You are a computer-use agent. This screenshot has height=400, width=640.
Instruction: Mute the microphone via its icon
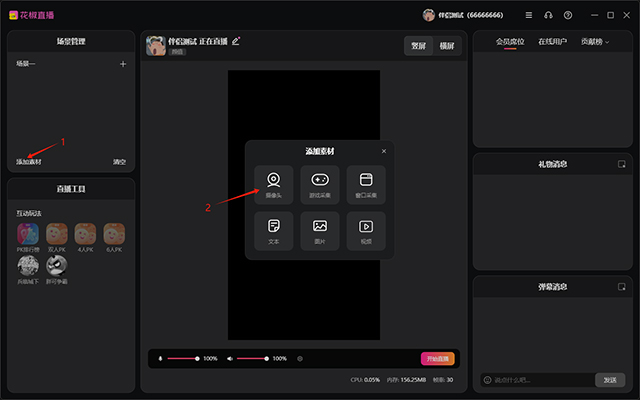click(x=159, y=358)
